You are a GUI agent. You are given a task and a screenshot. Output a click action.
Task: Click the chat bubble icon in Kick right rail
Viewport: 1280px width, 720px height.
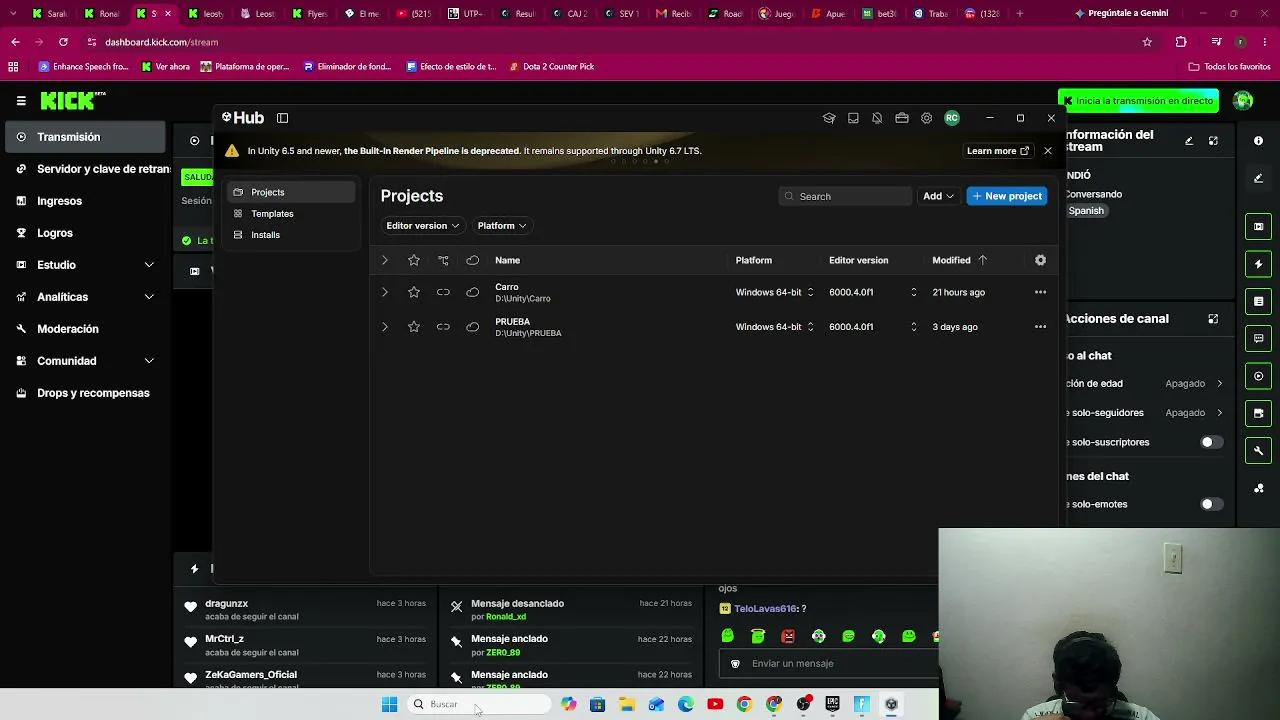click(x=1258, y=339)
